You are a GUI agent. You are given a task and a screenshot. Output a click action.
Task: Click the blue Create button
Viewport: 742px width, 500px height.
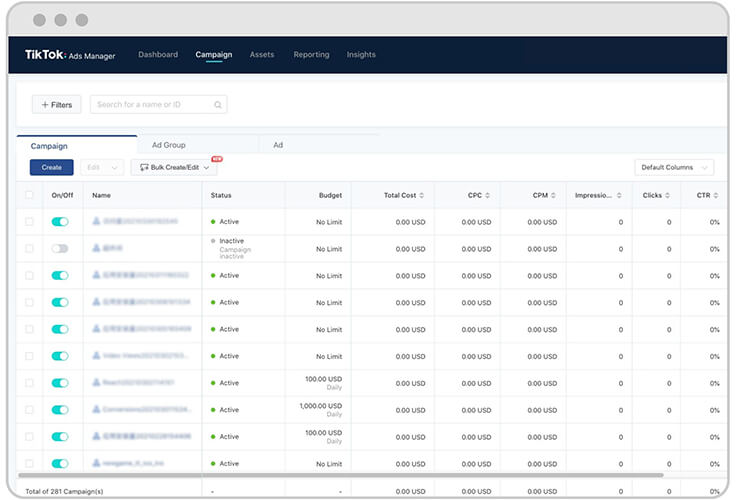[51, 168]
